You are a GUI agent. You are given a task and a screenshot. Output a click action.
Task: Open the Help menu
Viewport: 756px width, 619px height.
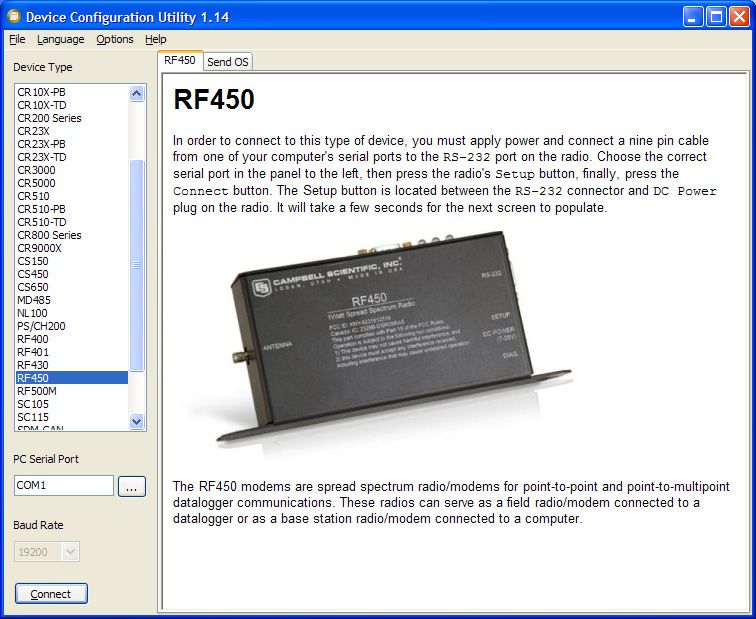156,39
